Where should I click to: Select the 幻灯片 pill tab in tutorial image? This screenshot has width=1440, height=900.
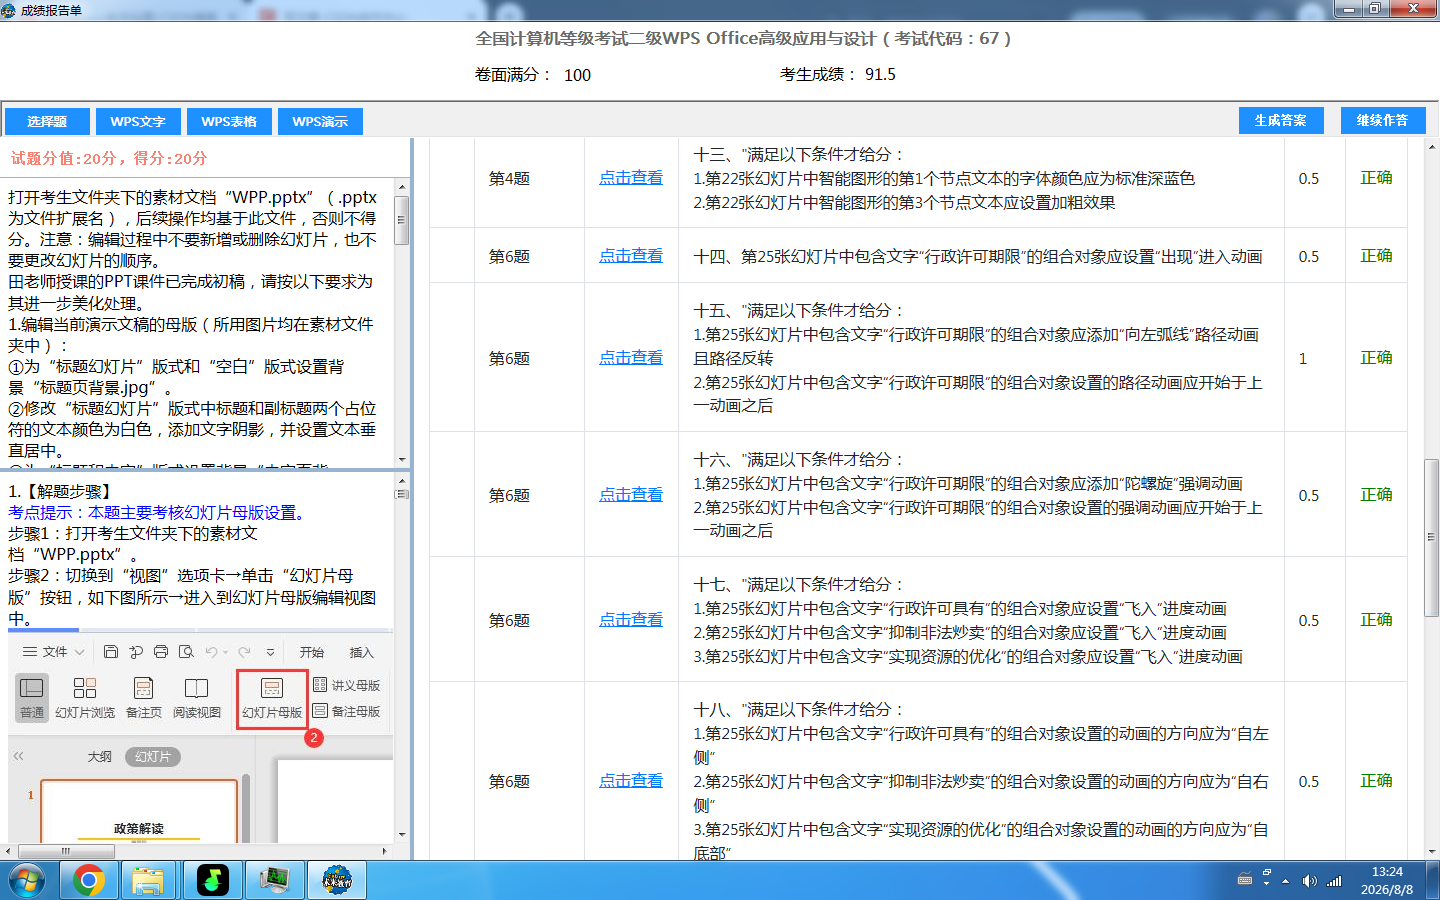point(153,757)
